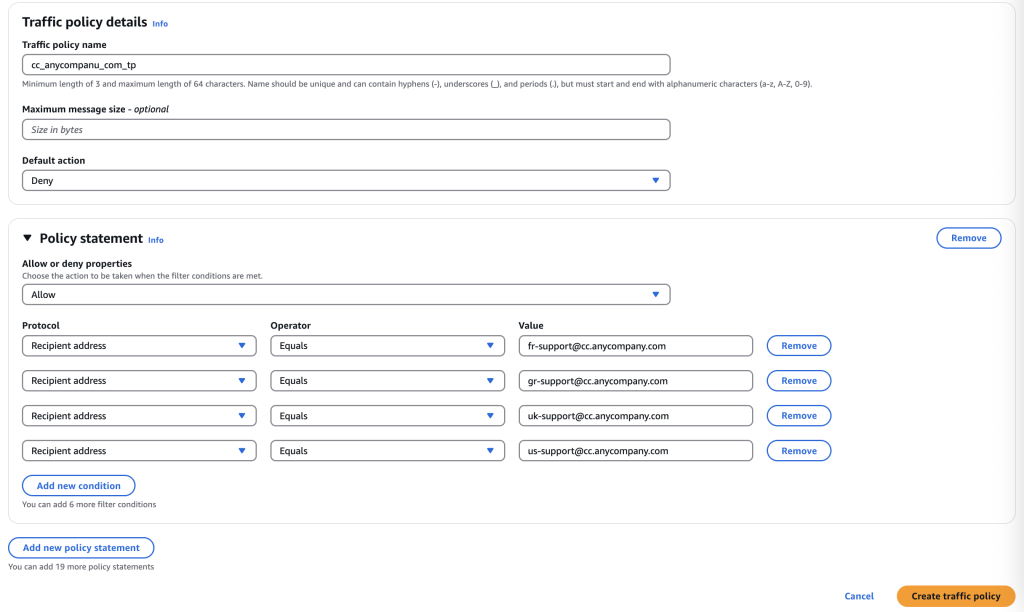Open Protocol dropdown for uk-support row
This screenshot has height=612, width=1024.
tap(138, 416)
